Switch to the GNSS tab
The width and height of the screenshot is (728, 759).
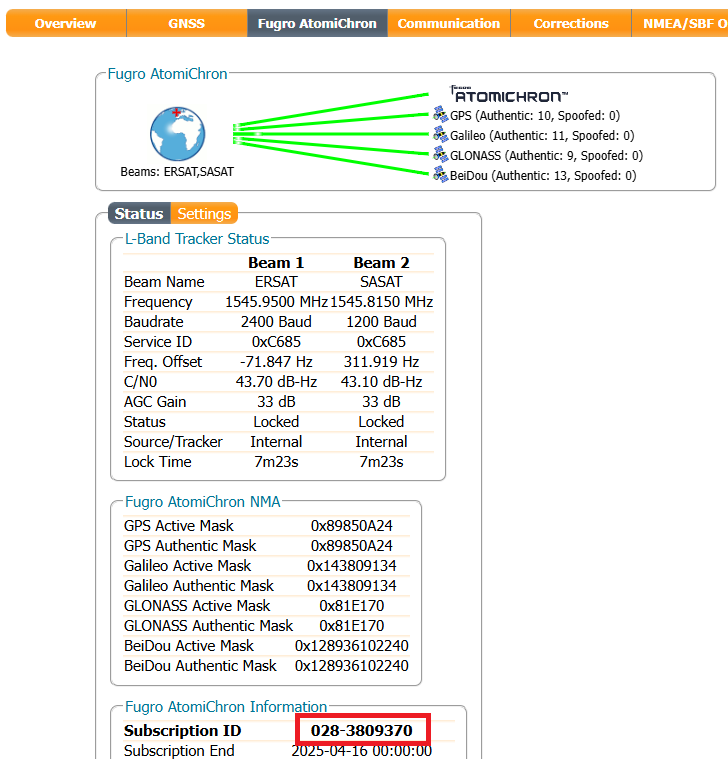(187, 23)
